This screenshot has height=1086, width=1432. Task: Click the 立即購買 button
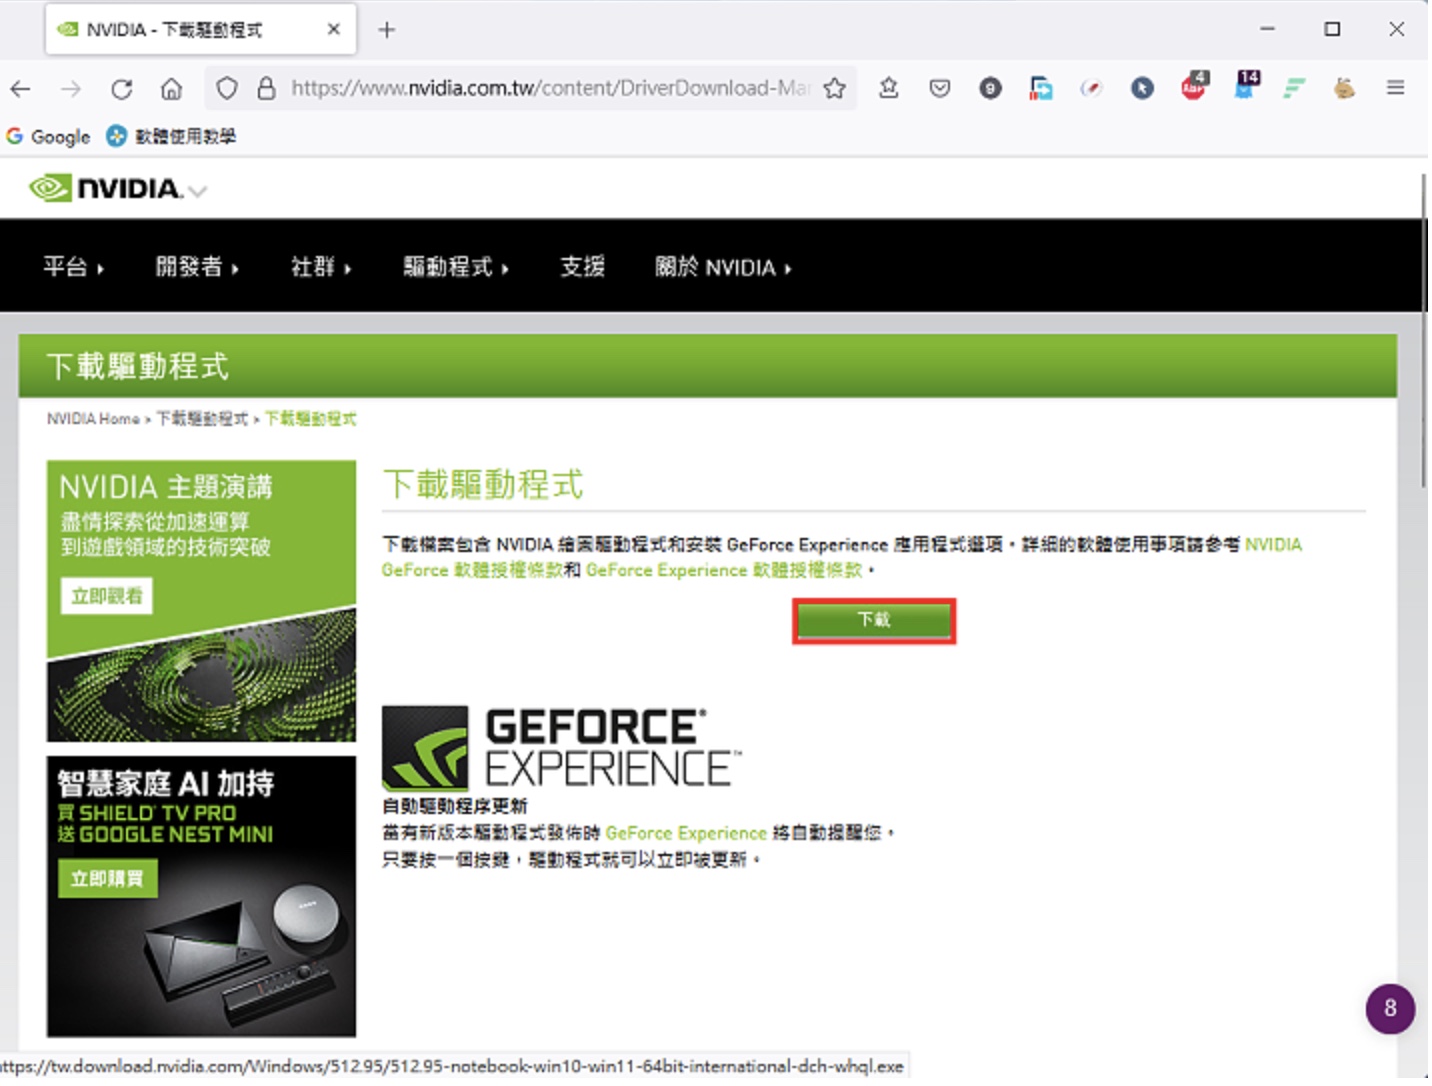coord(107,879)
